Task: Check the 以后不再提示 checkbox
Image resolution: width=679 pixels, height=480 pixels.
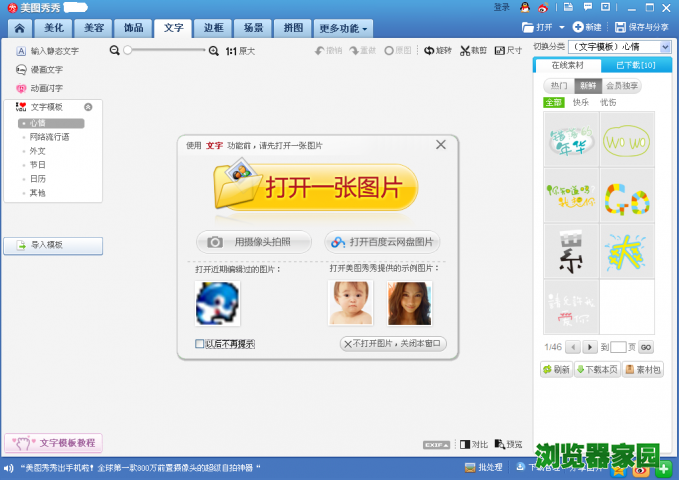Action: [x=200, y=344]
